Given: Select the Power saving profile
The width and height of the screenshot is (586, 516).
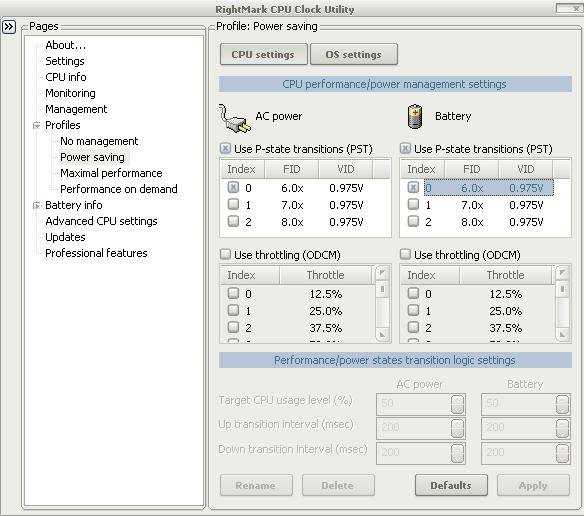Looking at the screenshot, I should click(x=92, y=157).
